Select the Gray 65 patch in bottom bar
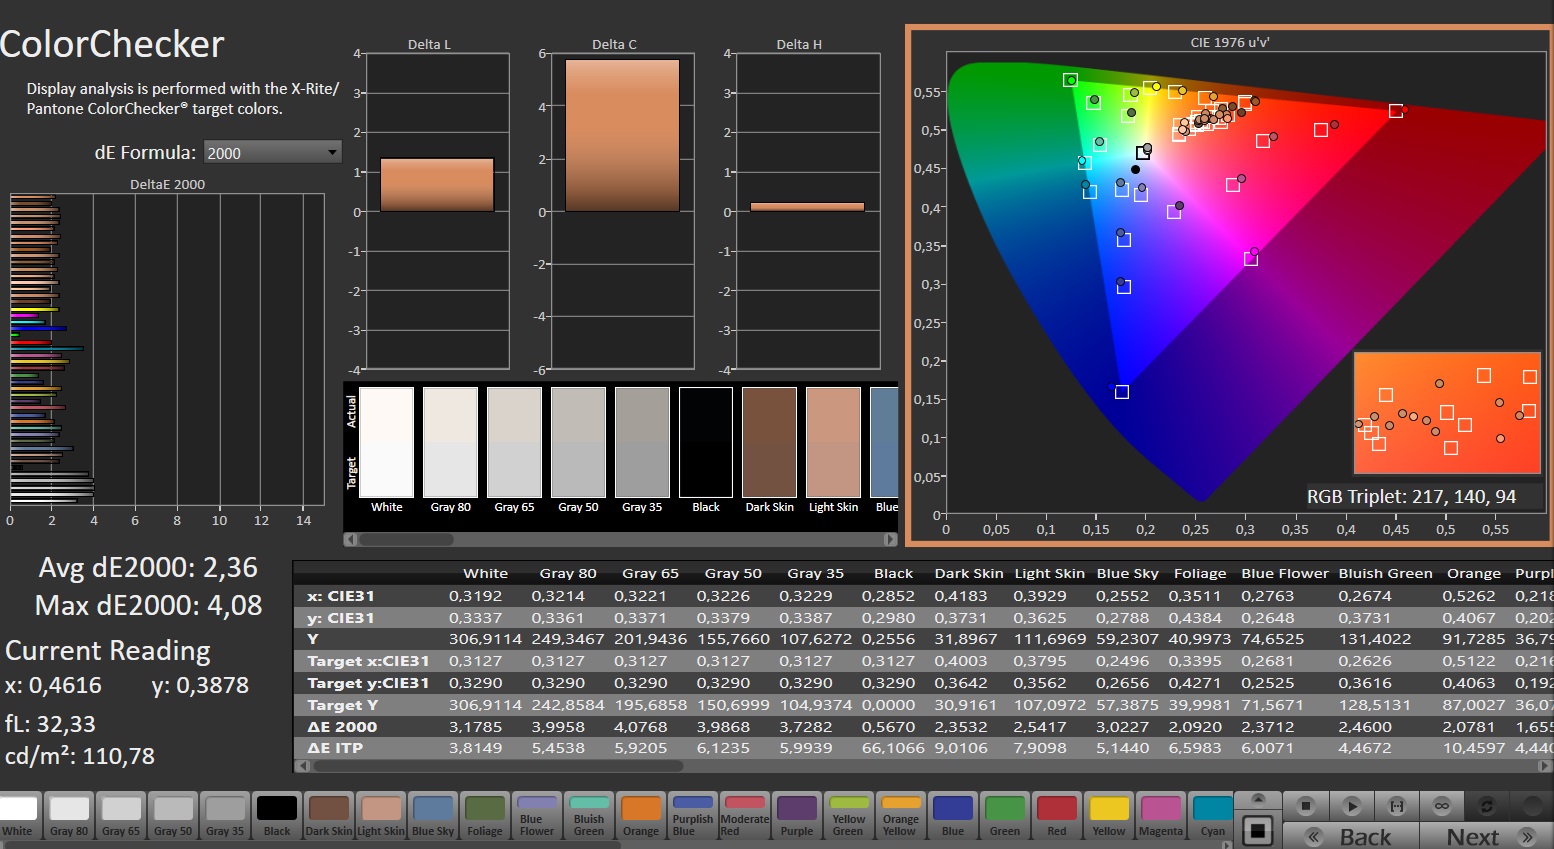The width and height of the screenshot is (1554, 849). [121, 815]
